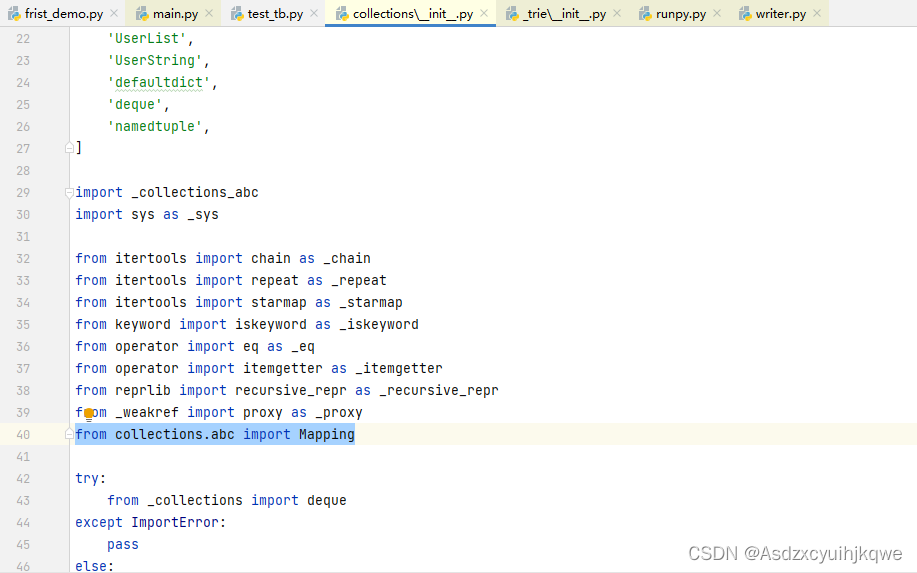Click _collections_abc on line 29
The image size is (917, 573).
pyautogui.click(x=195, y=193)
